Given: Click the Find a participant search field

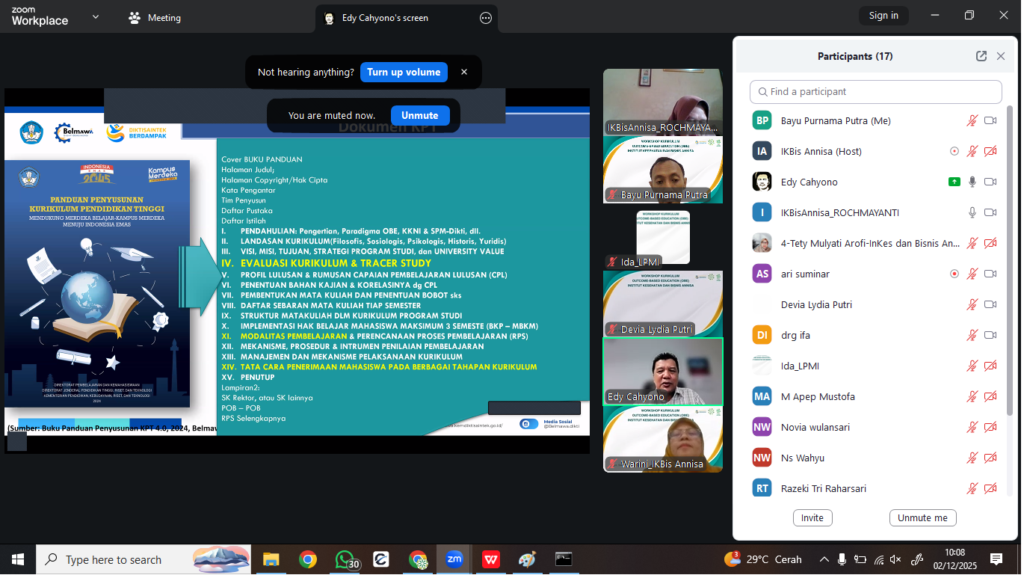Looking at the screenshot, I should [x=876, y=92].
